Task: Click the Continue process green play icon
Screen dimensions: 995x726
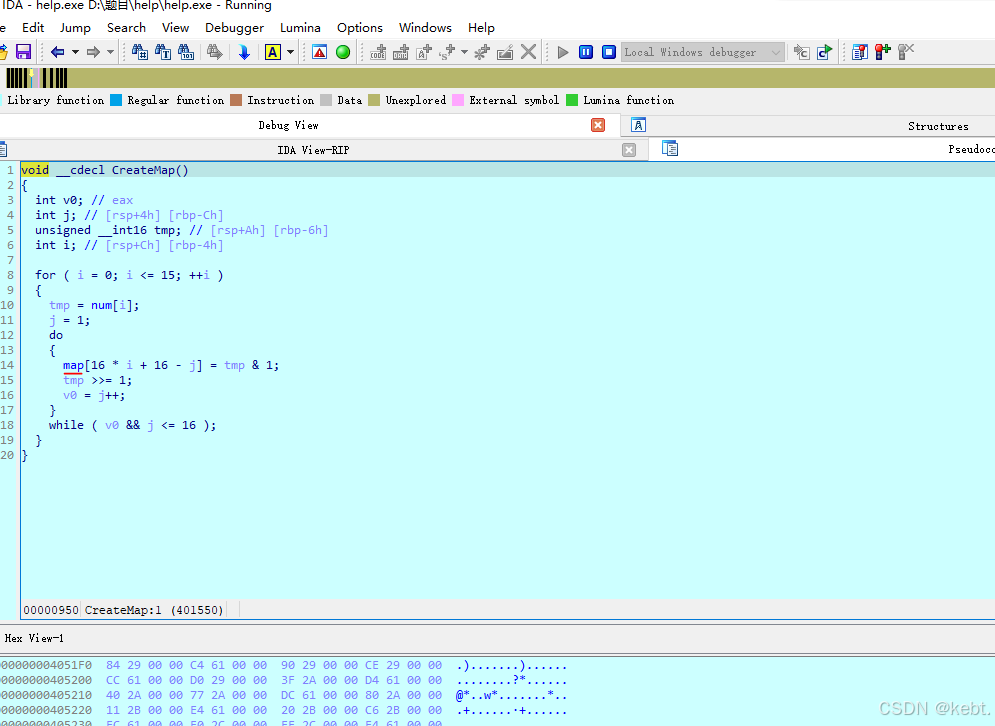Action: [563, 51]
